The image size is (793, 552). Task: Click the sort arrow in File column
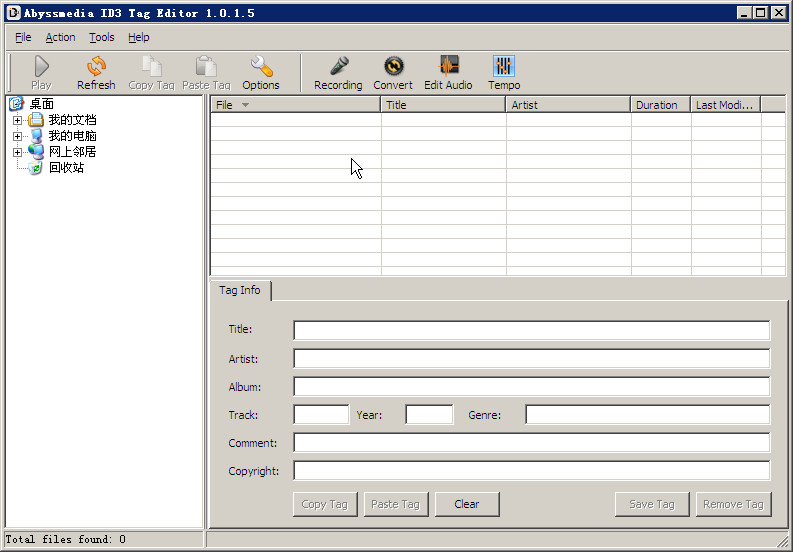pos(245,105)
